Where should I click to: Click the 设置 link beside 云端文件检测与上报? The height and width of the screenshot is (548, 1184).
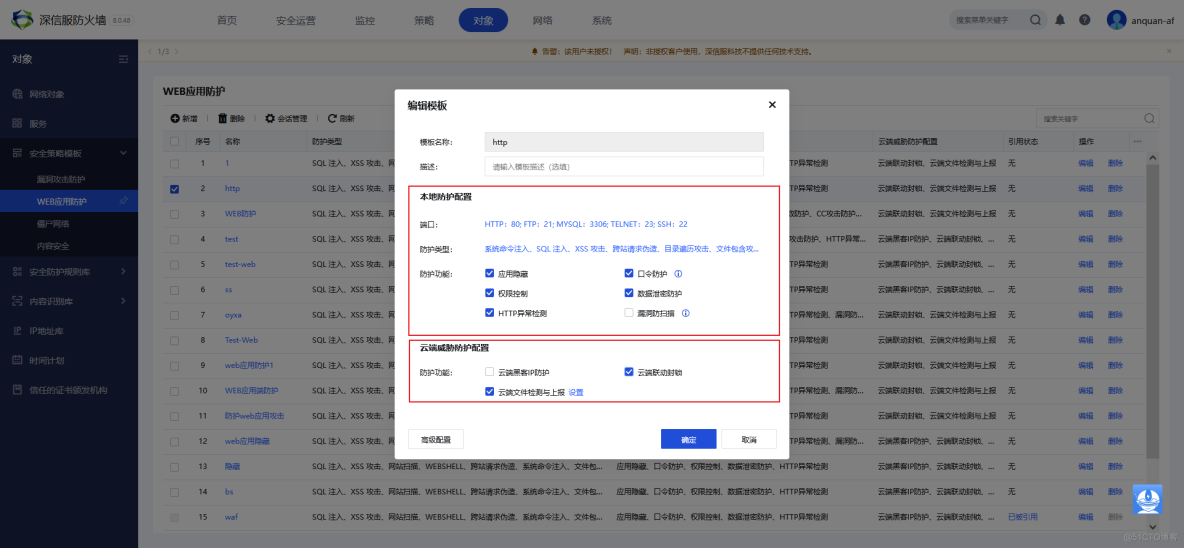coord(576,393)
